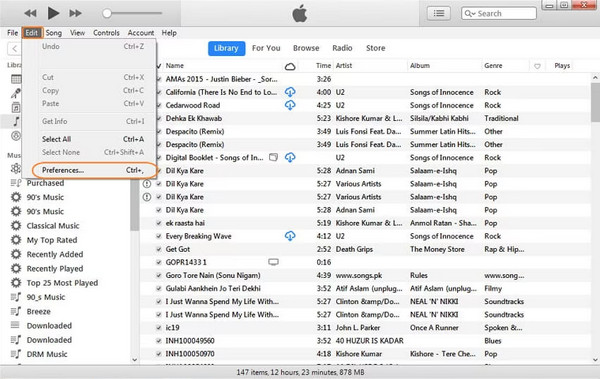Open the Browse tab
This screenshot has height=379, width=600.
(x=306, y=48)
